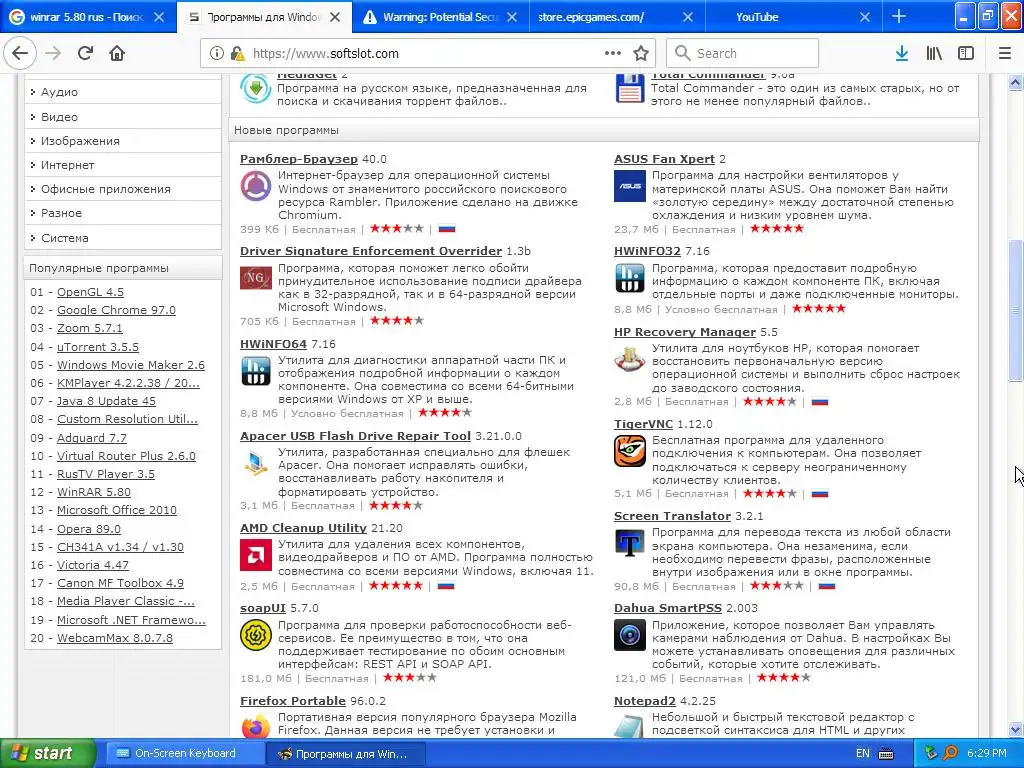Click the page scrollbar up arrow
The width and height of the screenshot is (1024, 768).
click(1015, 82)
